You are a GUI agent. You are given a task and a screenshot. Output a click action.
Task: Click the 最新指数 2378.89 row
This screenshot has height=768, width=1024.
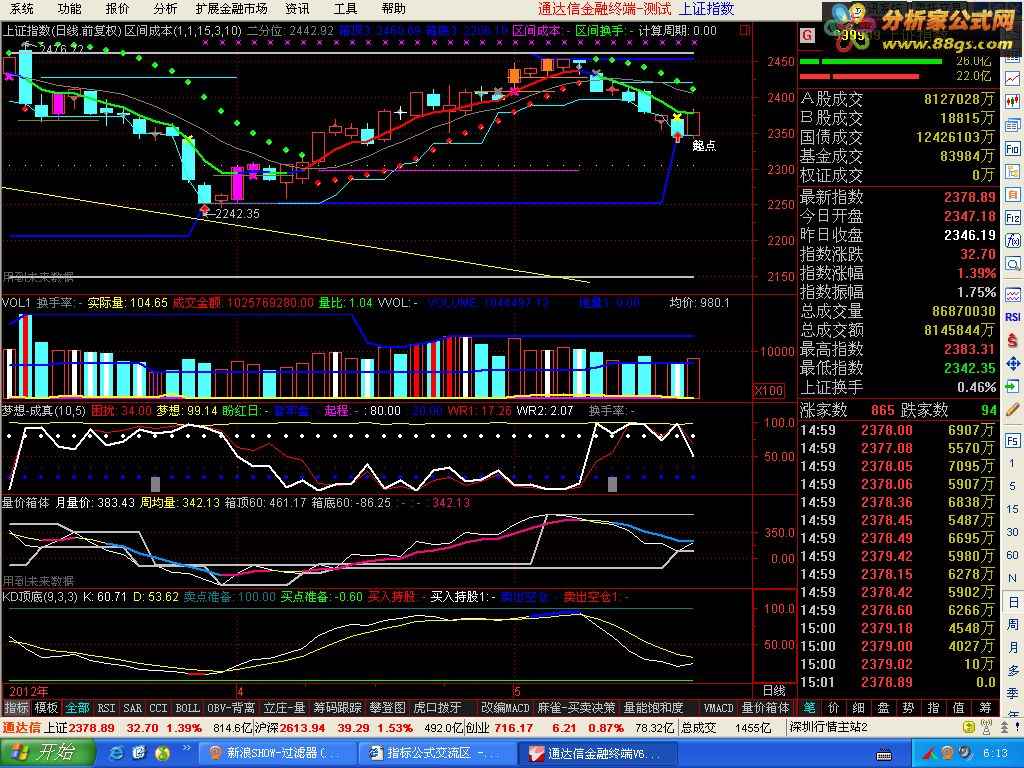tap(898, 197)
